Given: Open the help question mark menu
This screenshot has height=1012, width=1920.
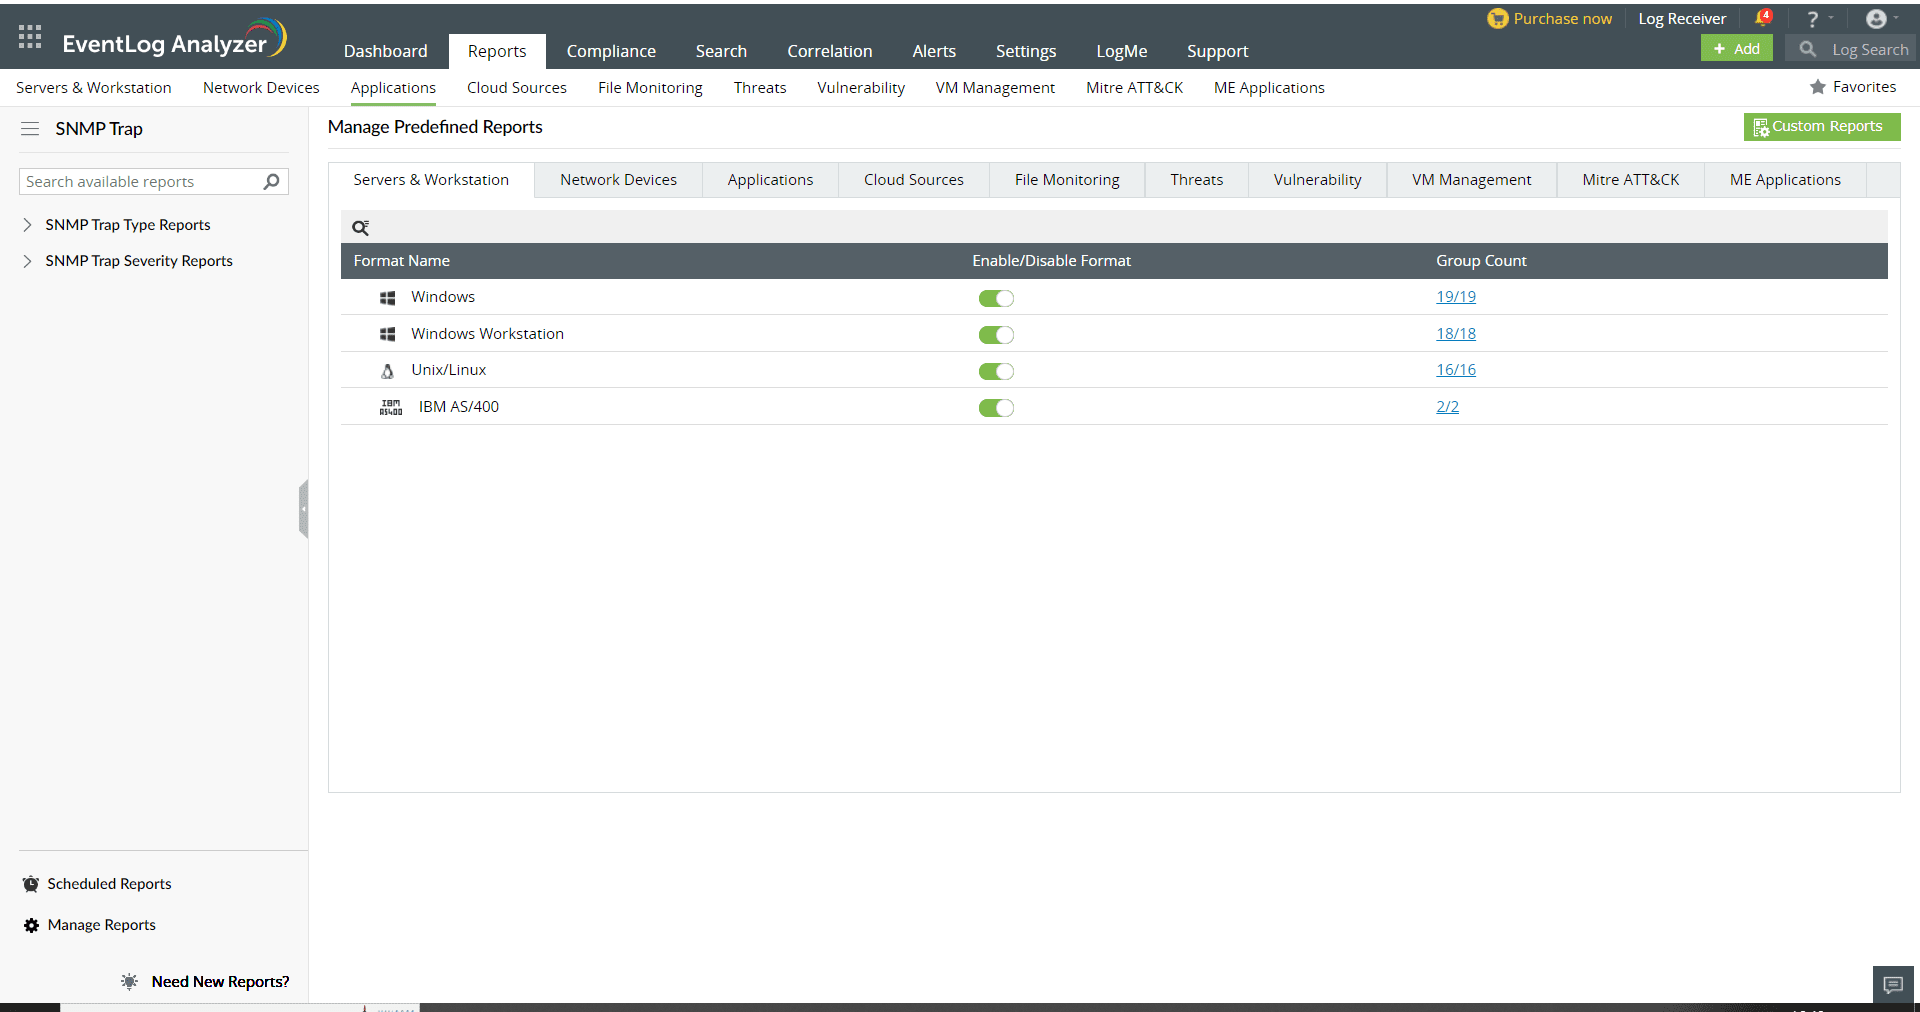Looking at the screenshot, I should click(x=1812, y=19).
